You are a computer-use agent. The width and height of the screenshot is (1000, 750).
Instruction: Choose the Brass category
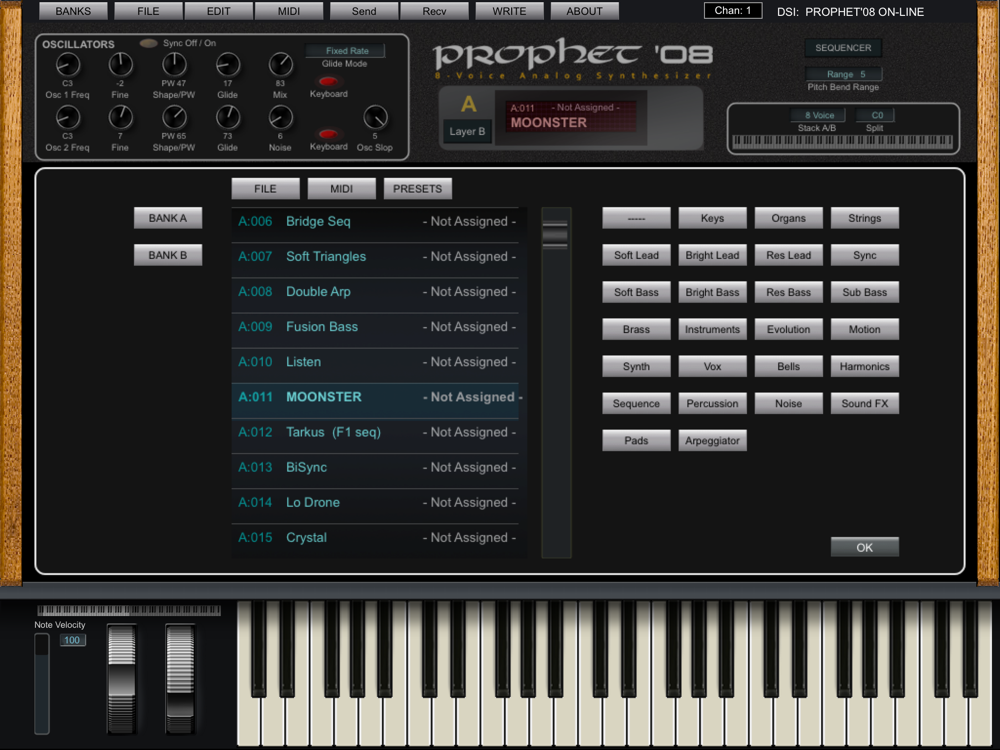tap(636, 329)
